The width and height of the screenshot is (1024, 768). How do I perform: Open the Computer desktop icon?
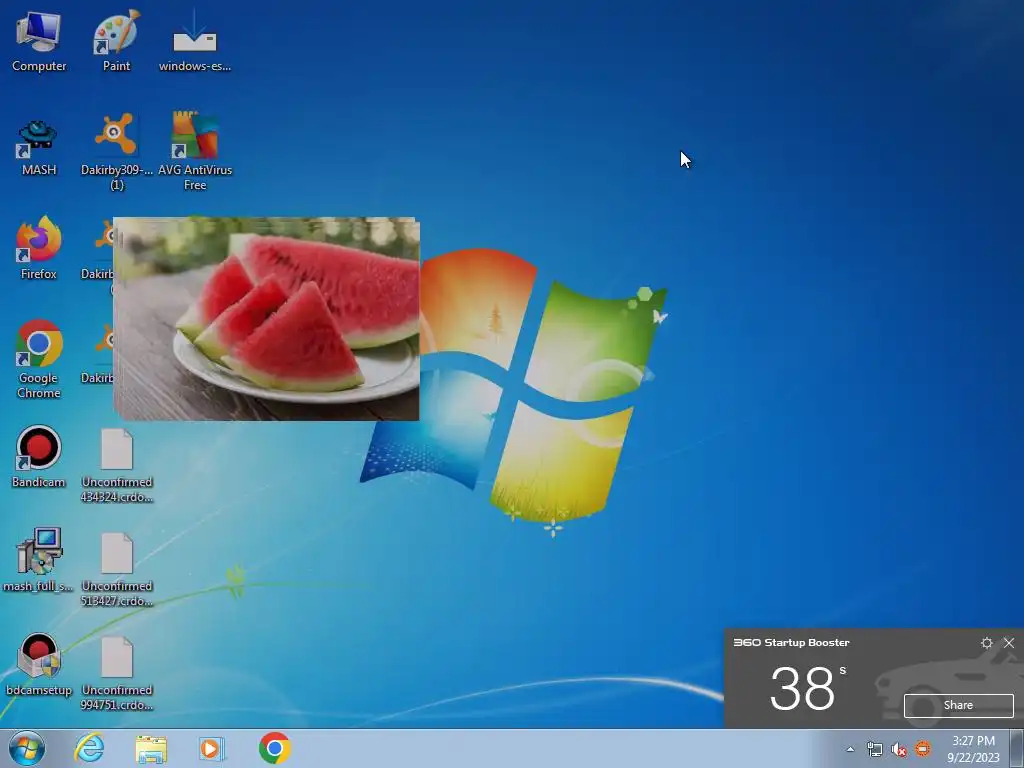39,42
